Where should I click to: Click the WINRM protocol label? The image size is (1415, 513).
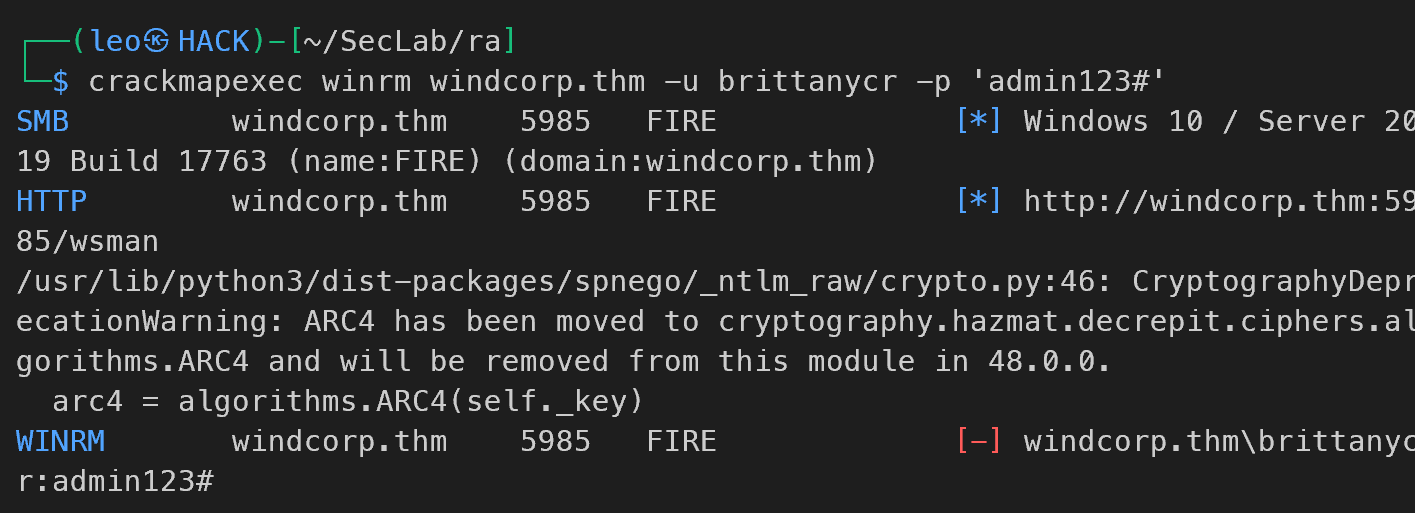tap(61, 441)
